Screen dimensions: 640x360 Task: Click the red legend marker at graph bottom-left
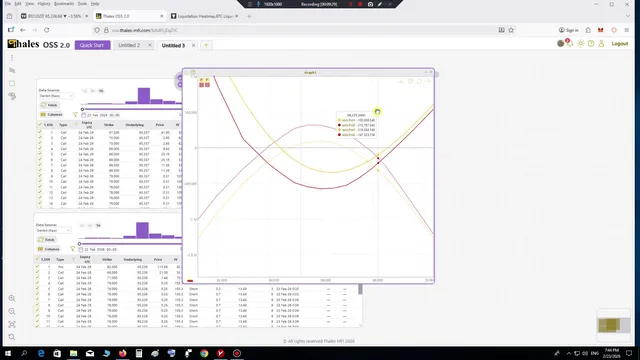pos(190,281)
